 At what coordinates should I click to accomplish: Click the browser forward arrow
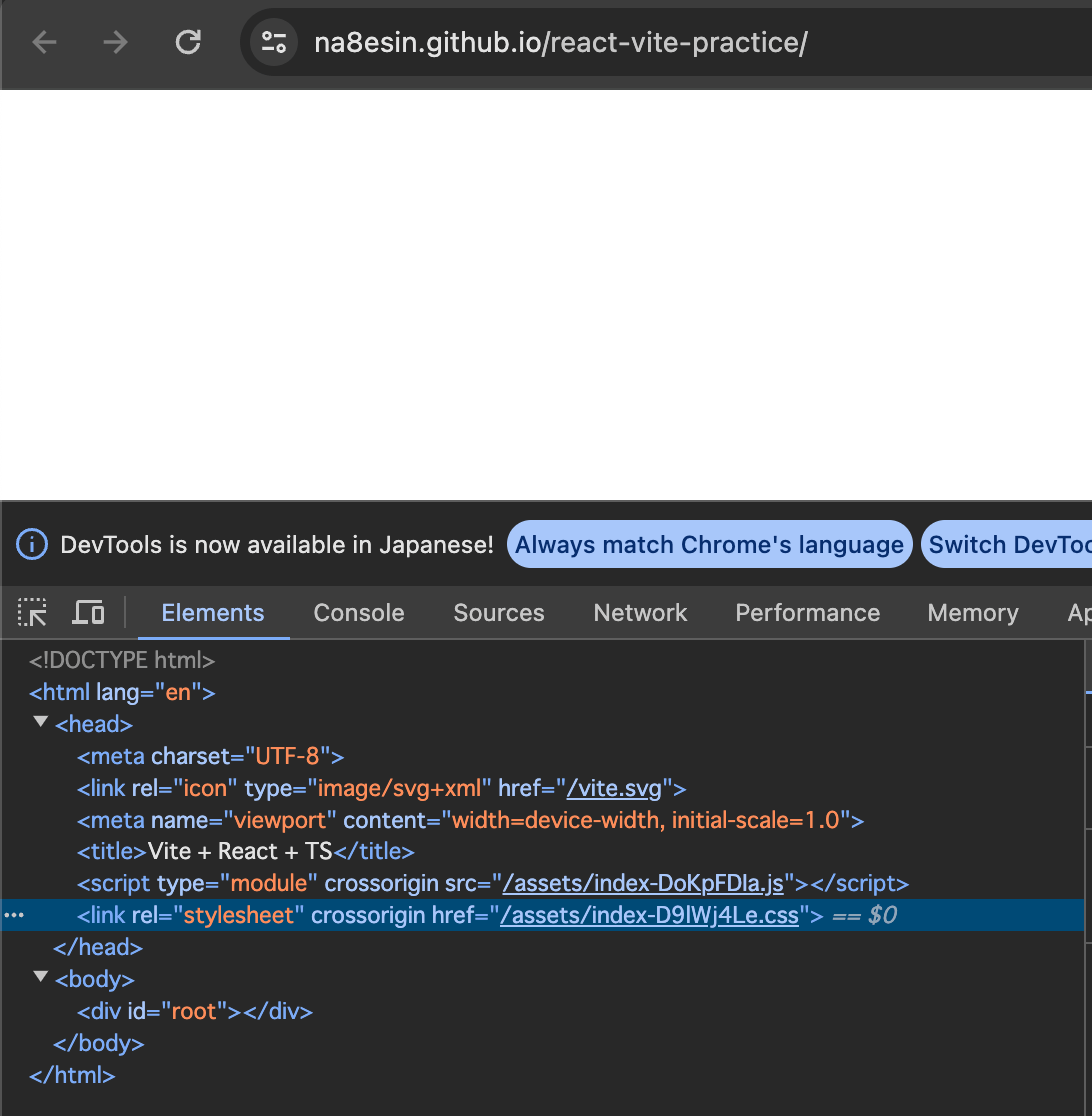coord(115,43)
